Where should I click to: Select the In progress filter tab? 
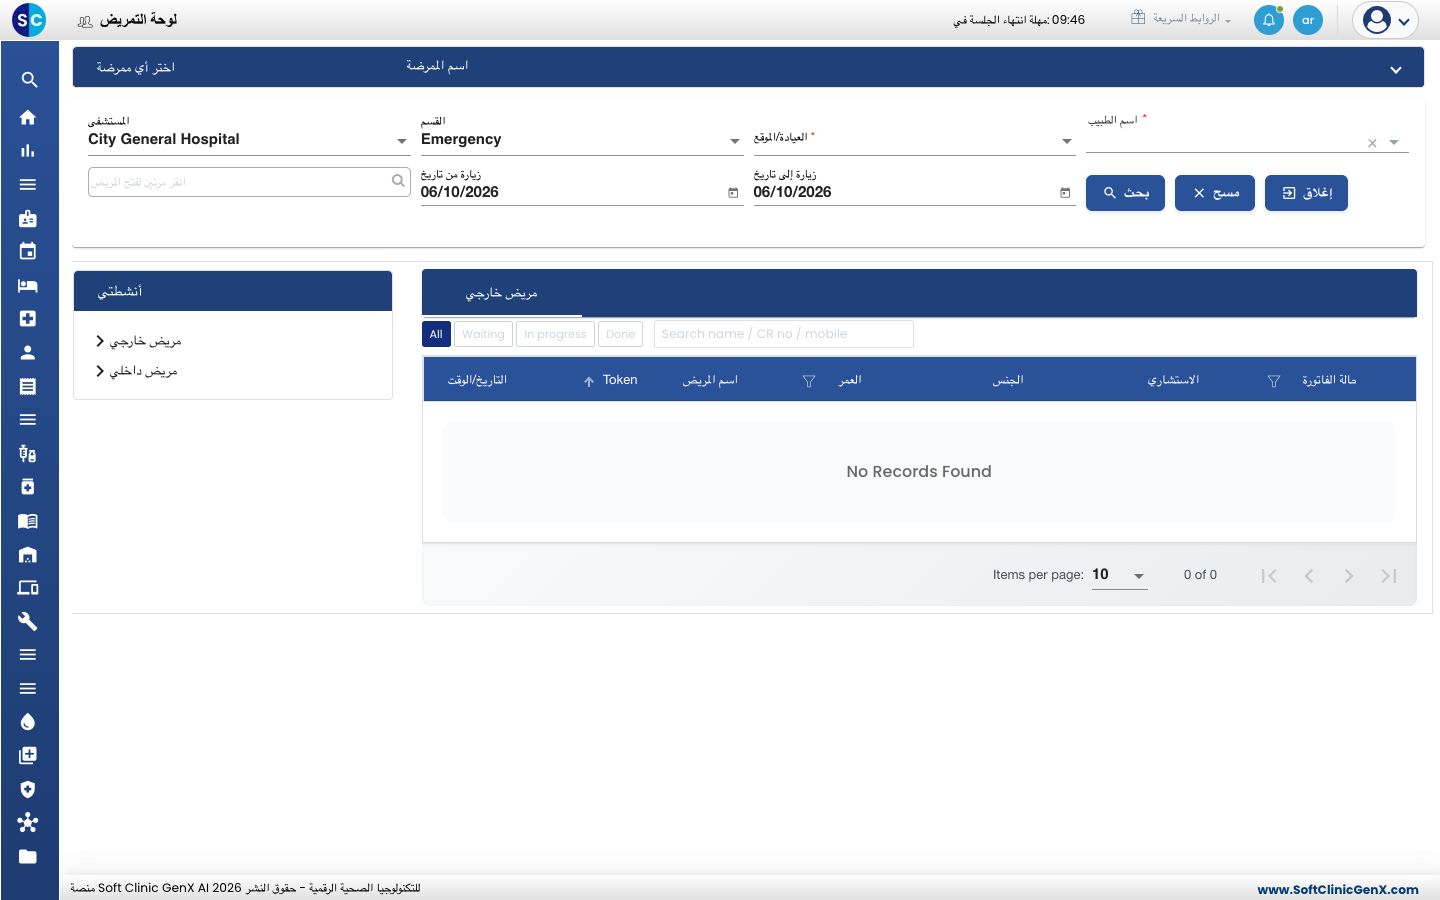(555, 334)
